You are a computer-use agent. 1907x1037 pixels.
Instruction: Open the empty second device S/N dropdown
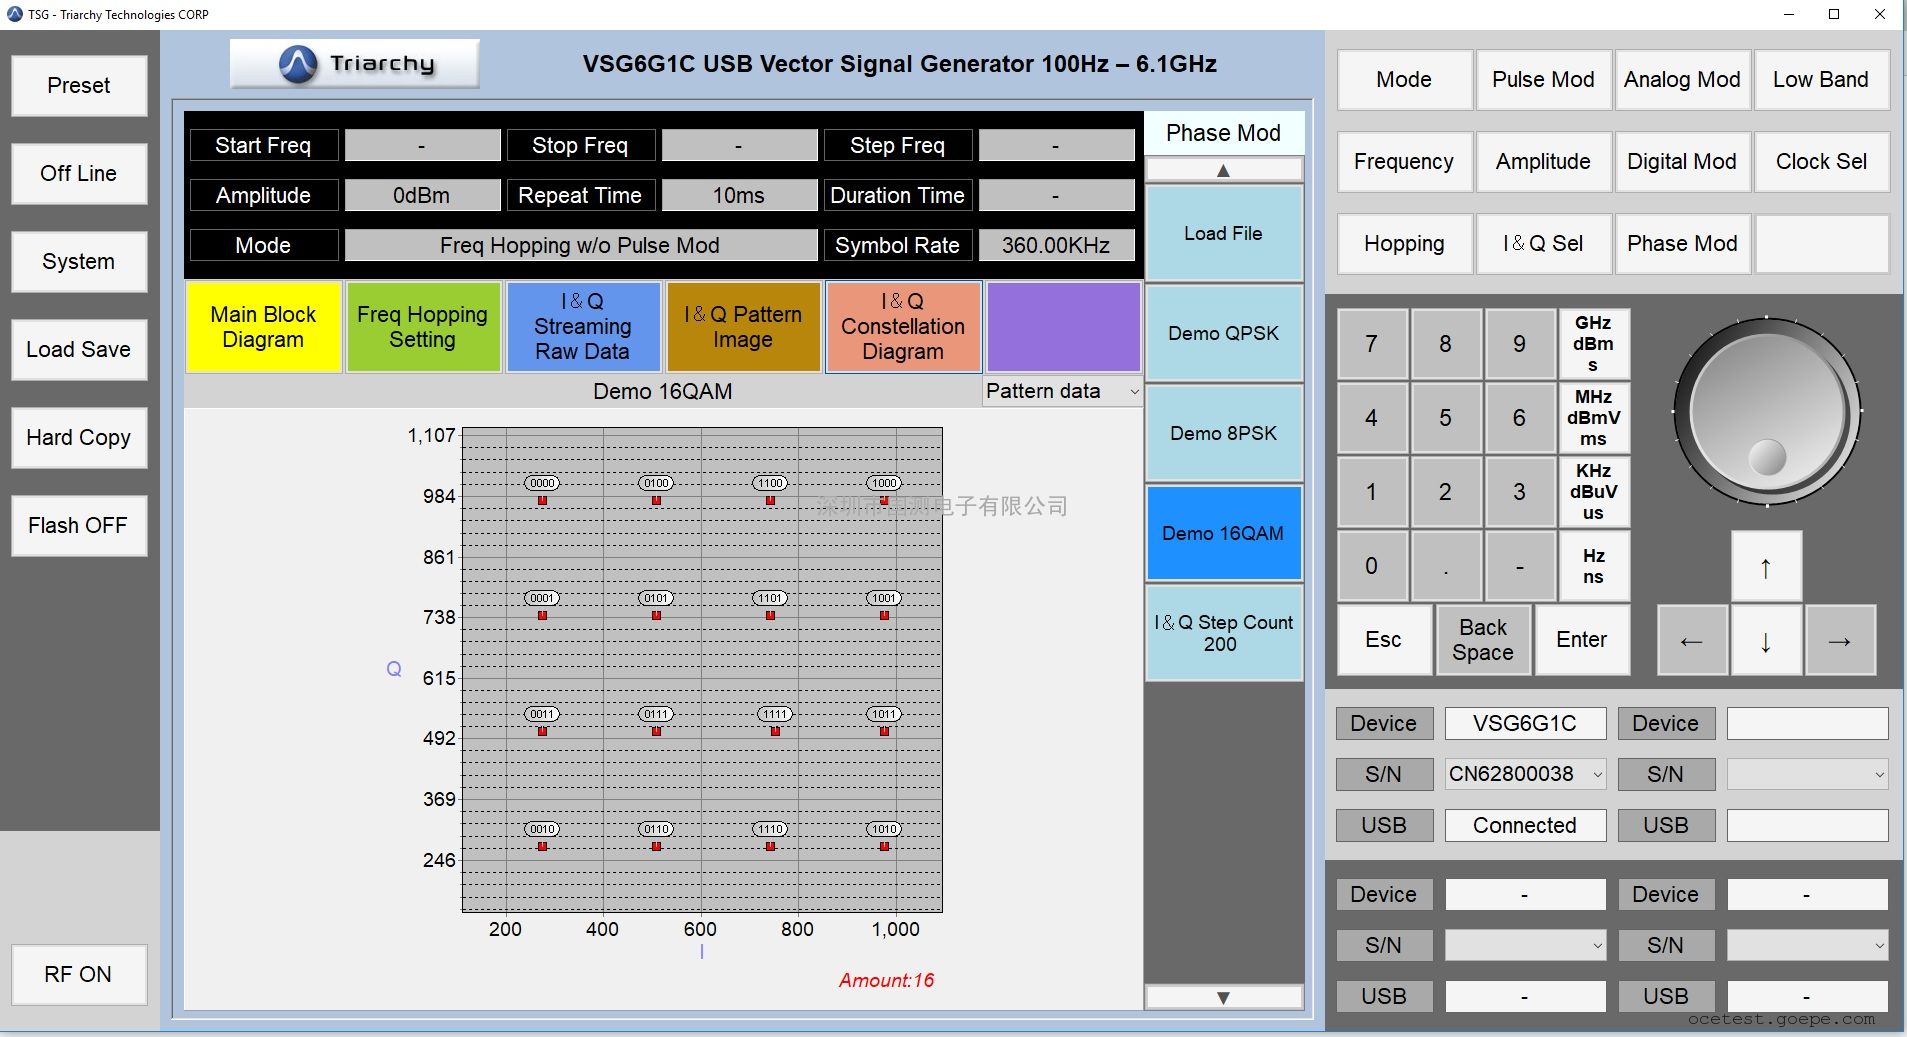click(1807, 774)
